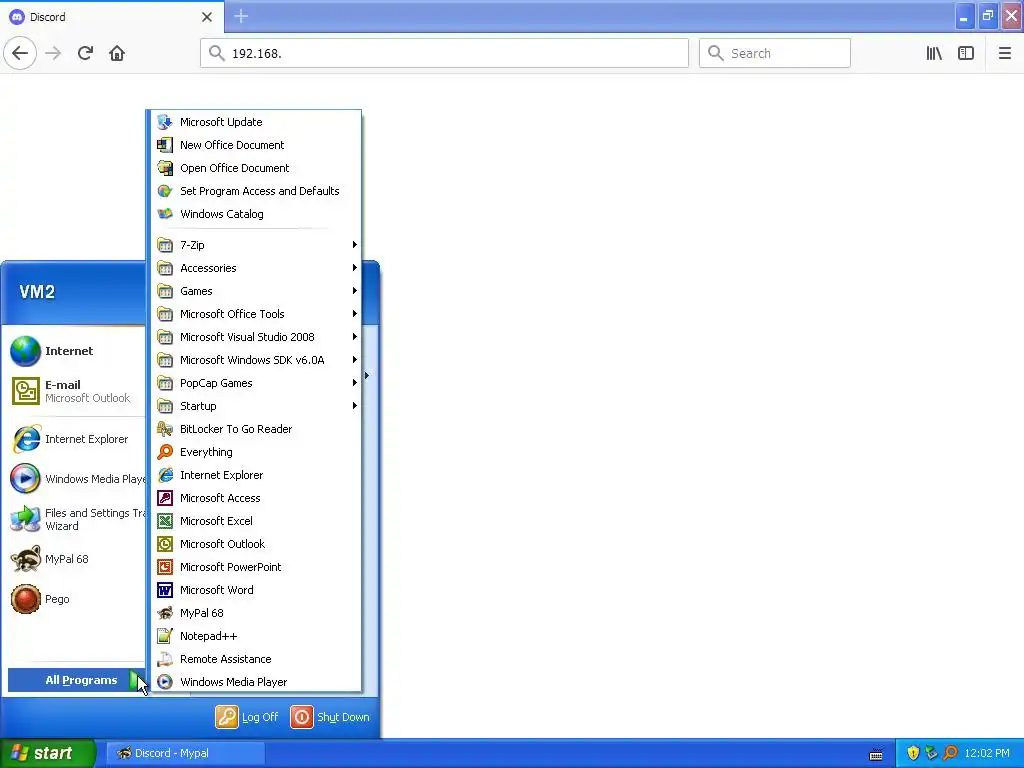Click the taskbar clock showing 12:02 PM

pyautogui.click(x=987, y=753)
